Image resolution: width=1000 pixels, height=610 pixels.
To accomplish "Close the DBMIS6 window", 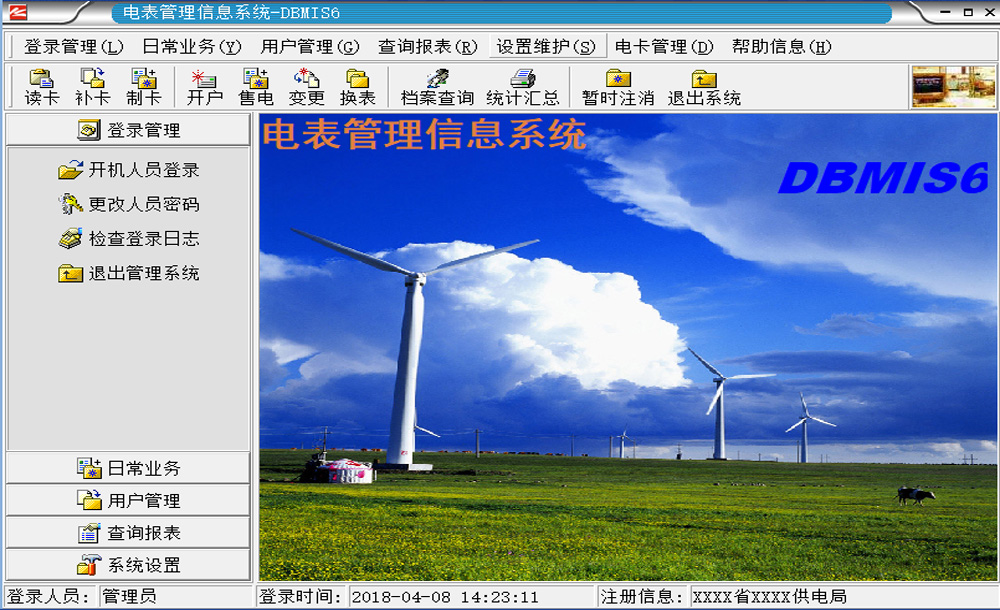I will (x=990, y=12).
